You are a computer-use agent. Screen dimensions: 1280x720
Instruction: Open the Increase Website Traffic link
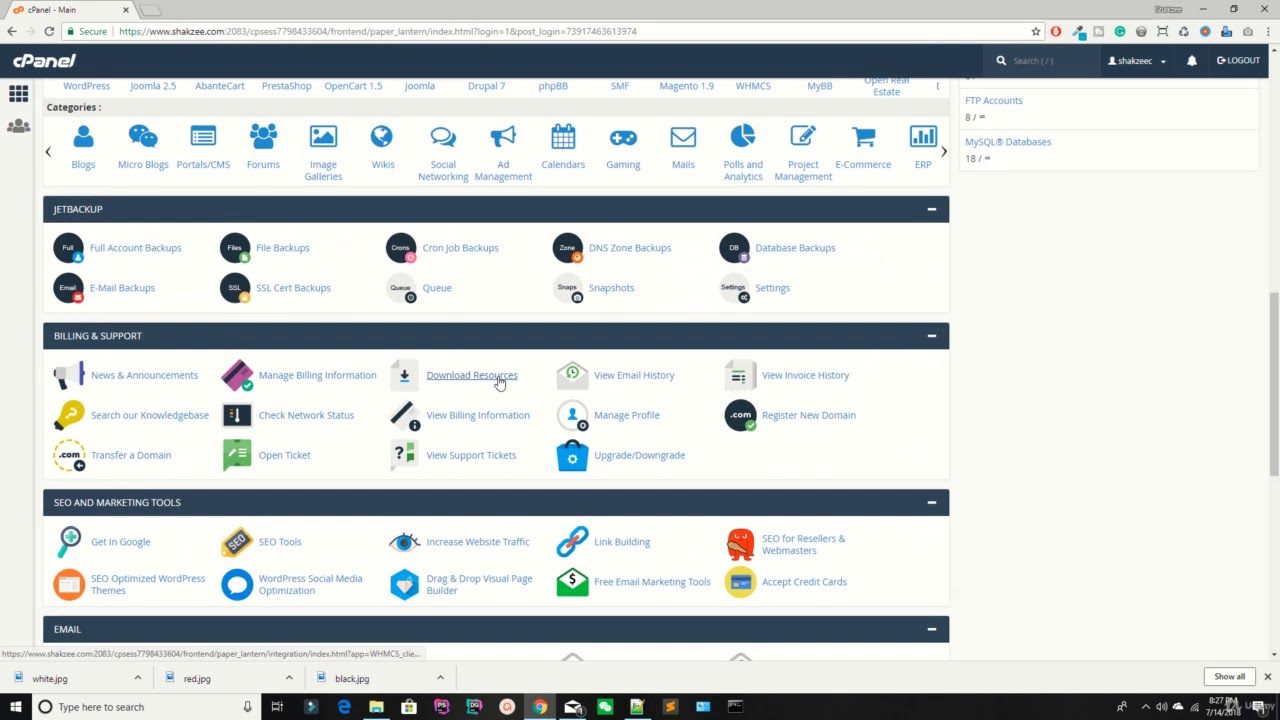tap(478, 542)
